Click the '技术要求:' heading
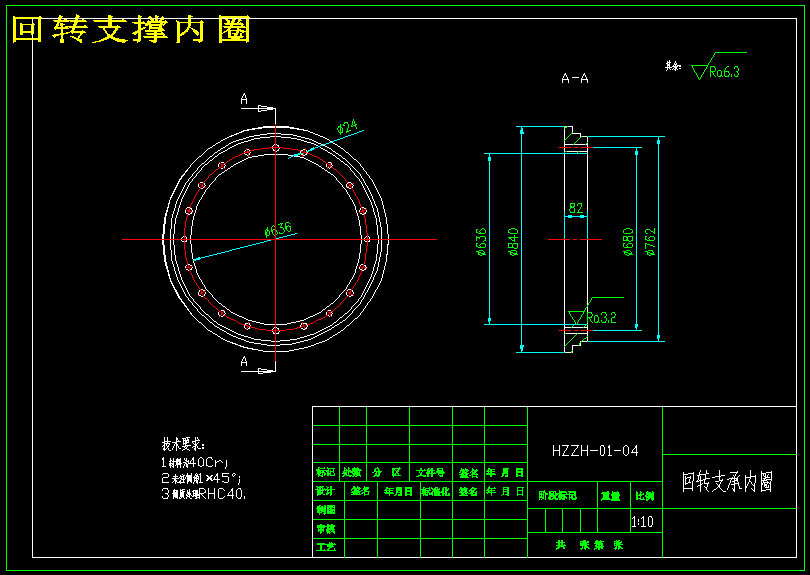Viewport: 810px width, 575px height. (183, 444)
